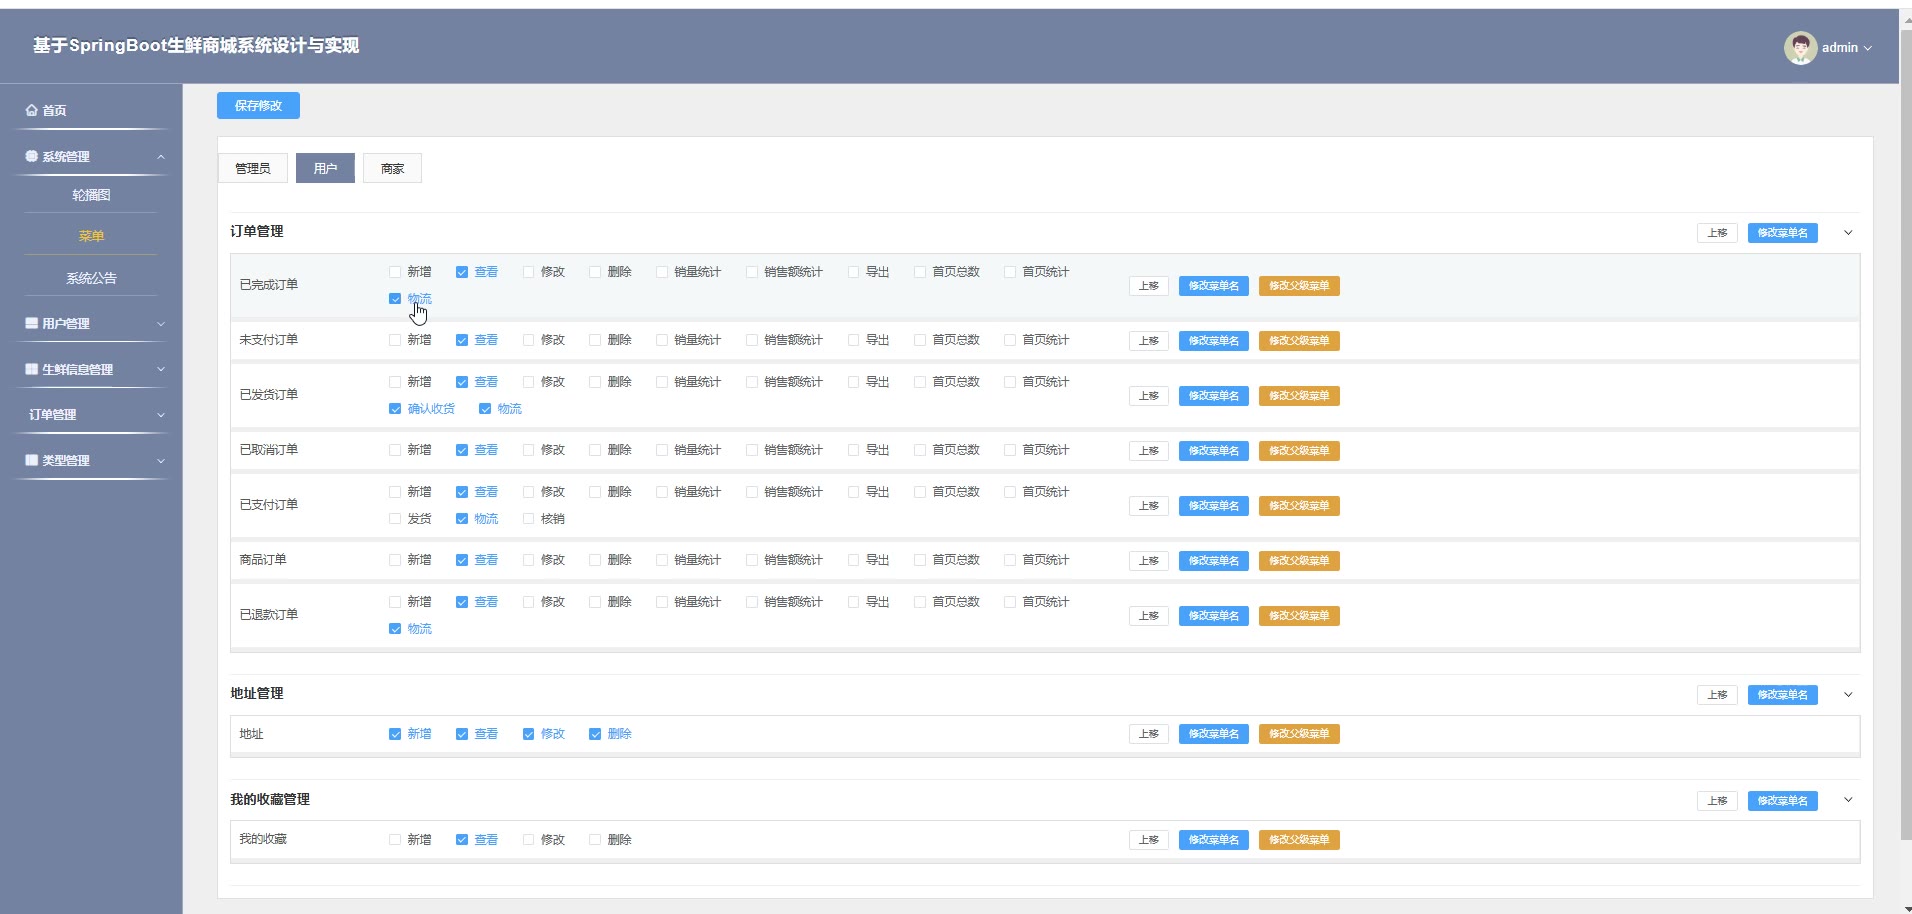Click the home icon beside 首页
1912x914 pixels.
(x=32, y=110)
